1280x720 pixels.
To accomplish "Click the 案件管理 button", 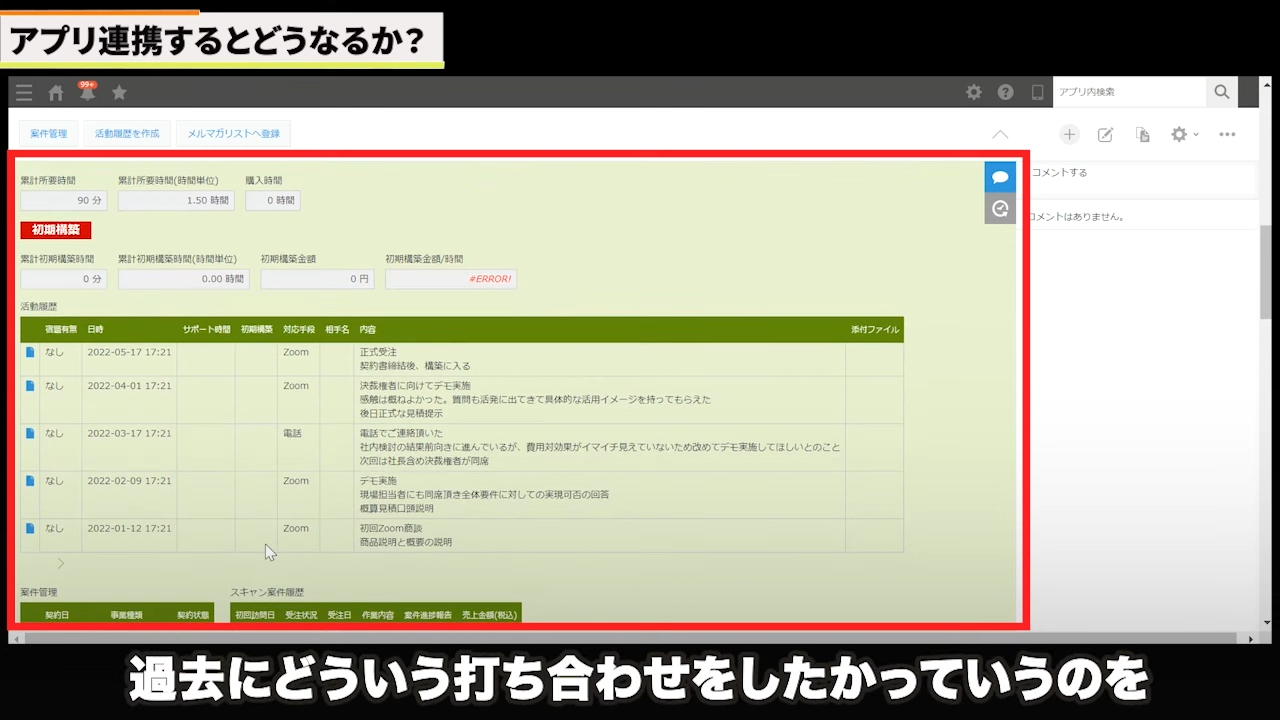I will pos(48,134).
